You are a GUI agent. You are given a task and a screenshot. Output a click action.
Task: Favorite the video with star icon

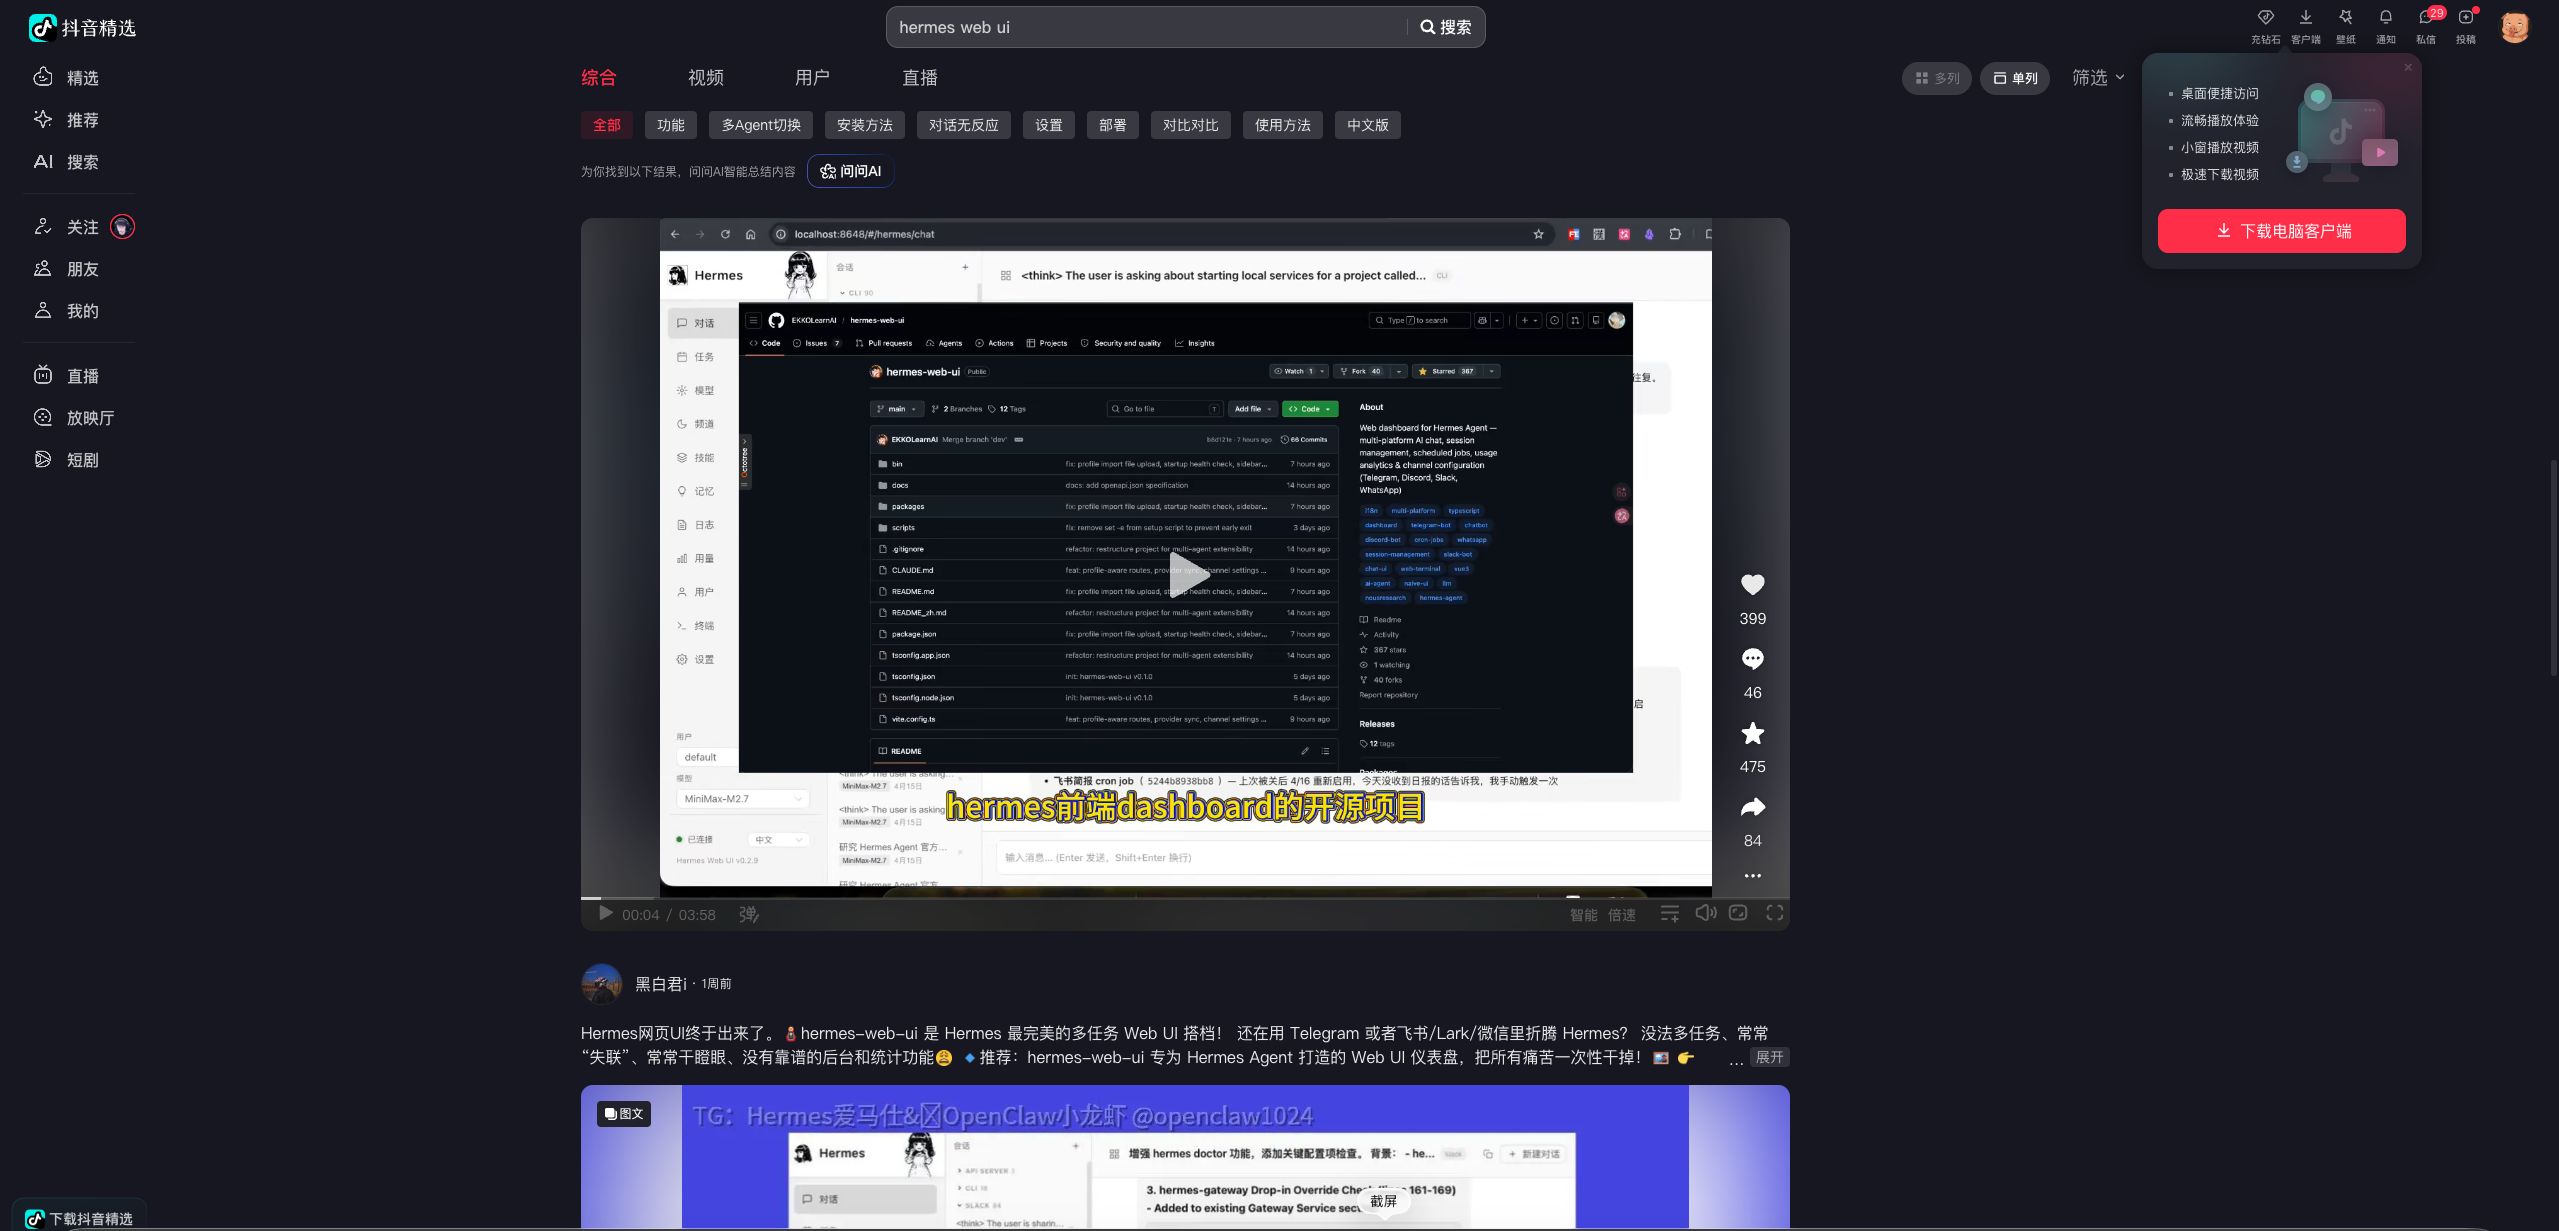(1752, 733)
